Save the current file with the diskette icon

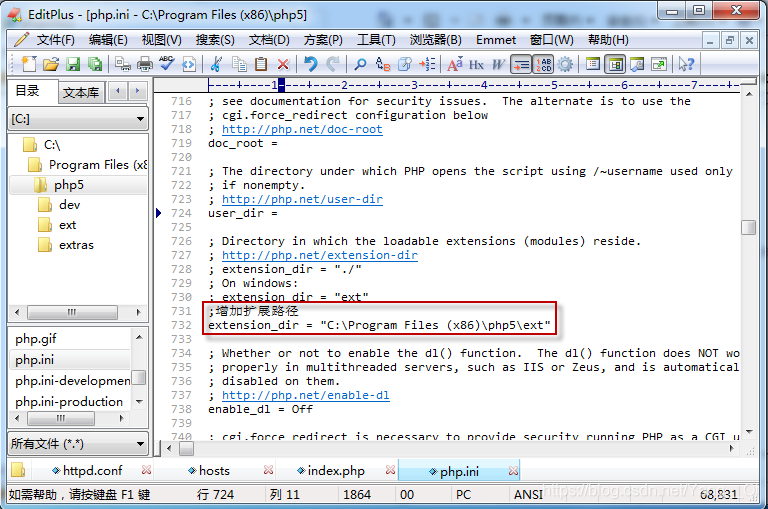tap(73, 64)
